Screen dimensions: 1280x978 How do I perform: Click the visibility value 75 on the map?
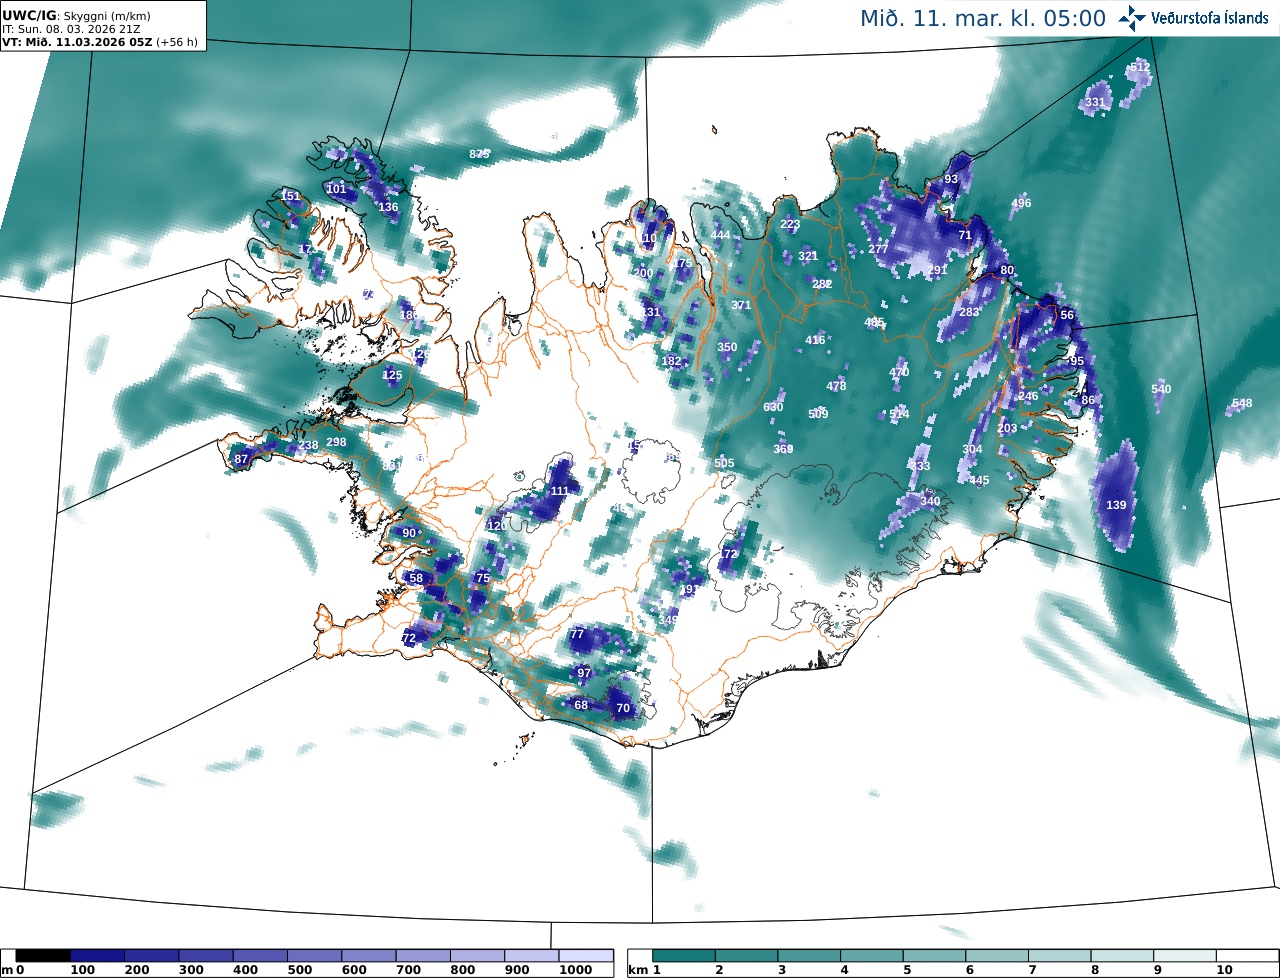tap(483, 578)
